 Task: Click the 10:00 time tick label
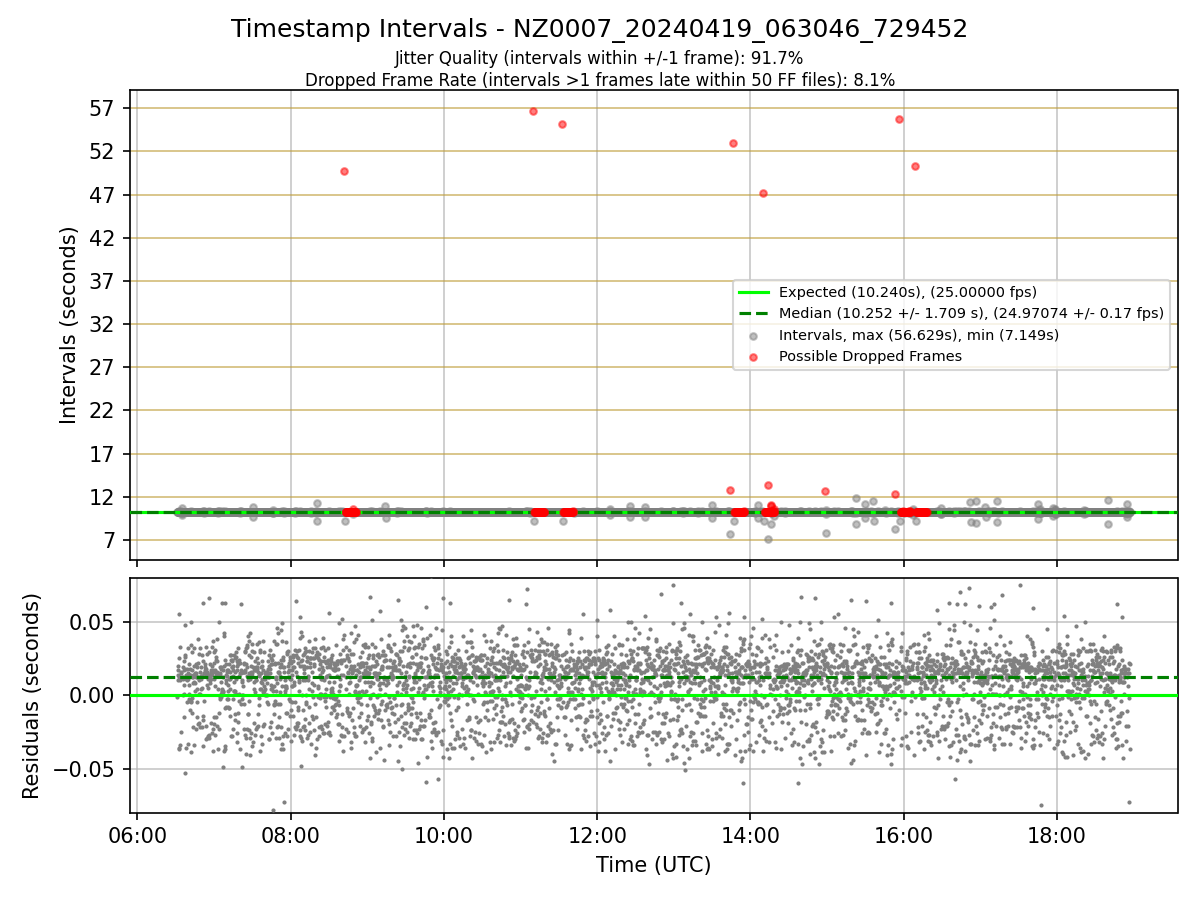point(444,835)
